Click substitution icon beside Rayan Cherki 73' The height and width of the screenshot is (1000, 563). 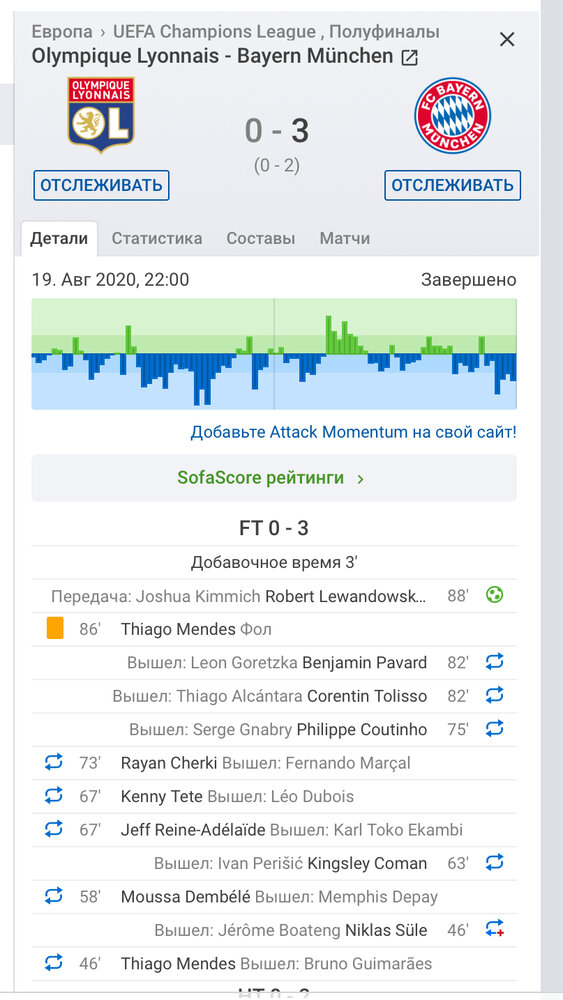coord(54,761)
